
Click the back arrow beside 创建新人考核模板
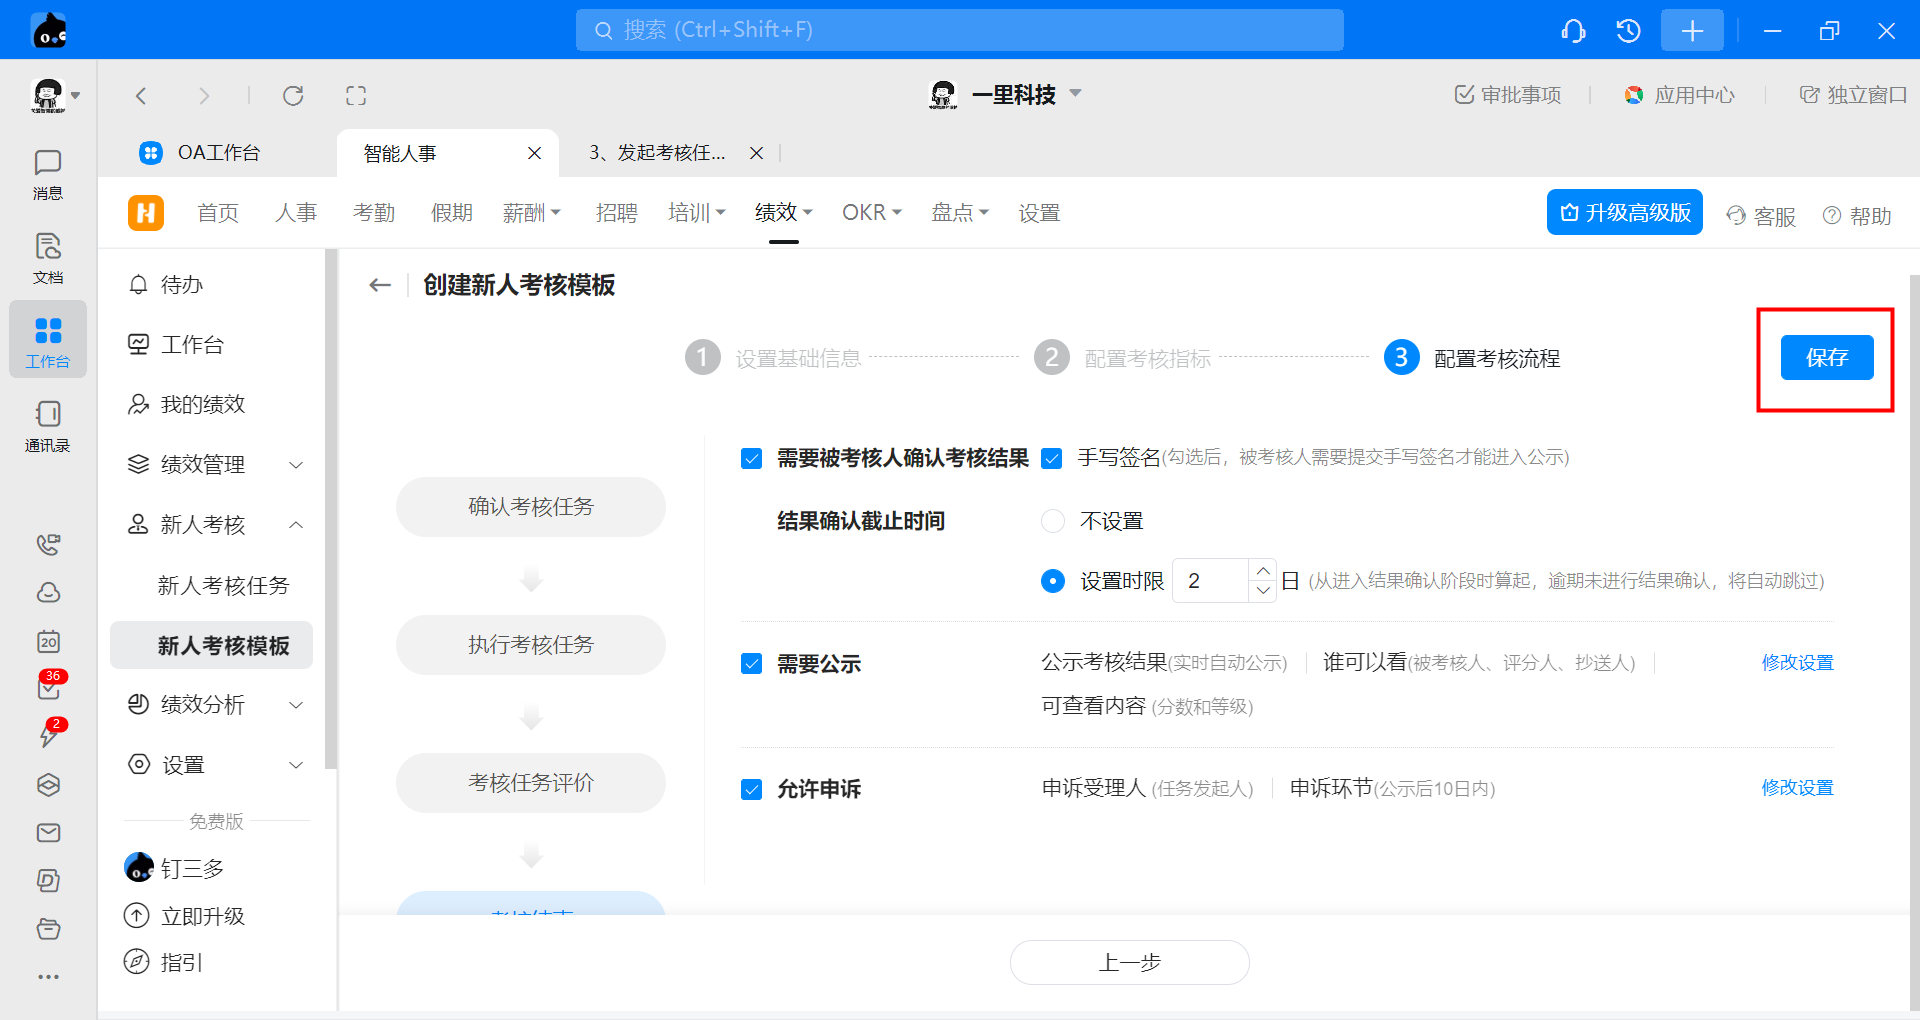(x=380, y=285)
